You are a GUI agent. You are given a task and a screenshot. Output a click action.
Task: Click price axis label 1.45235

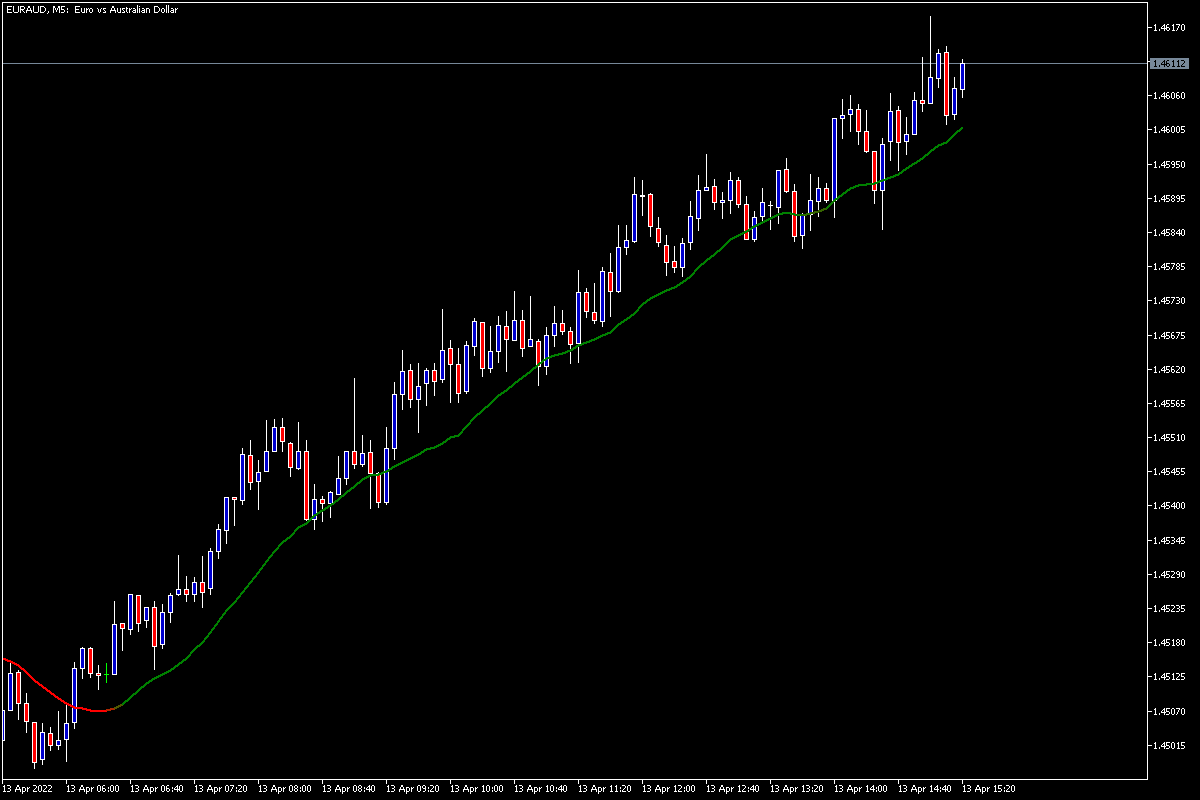[1168, 608]
